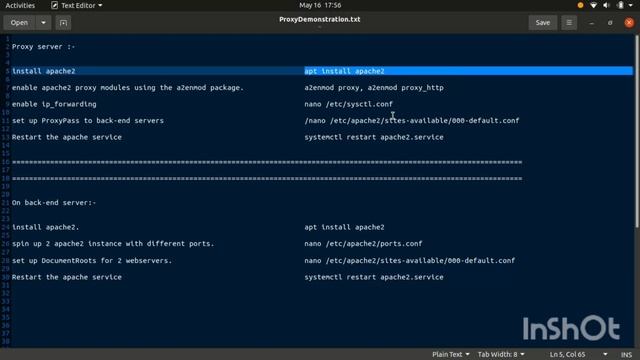640x360 pixels.
Task: Create a new document with the new tab icon
Action: pyautogui.click(x=63, y=23)
